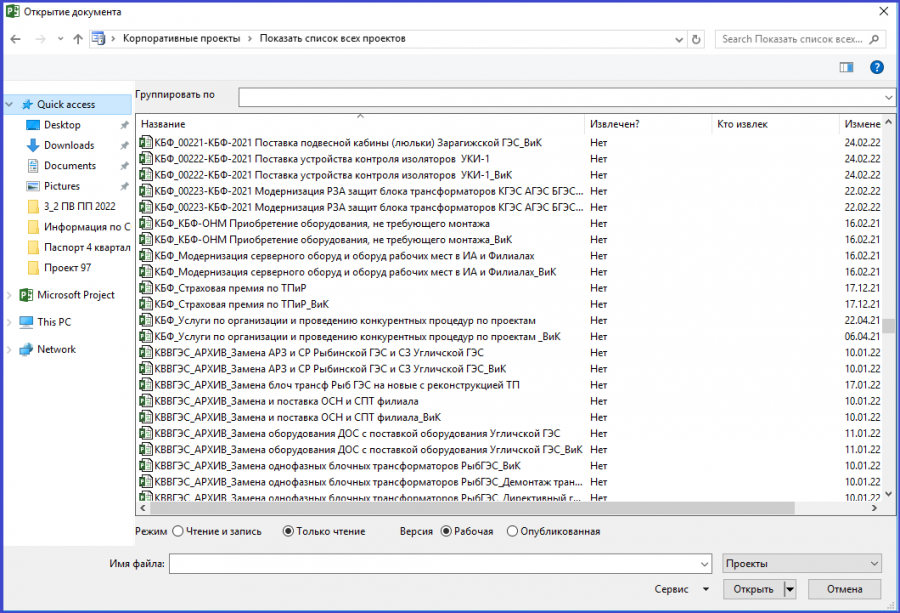The width and height of the screenshot is (900, 613).
Task: Select Network in navigation pane
Action: coord(56,349)
